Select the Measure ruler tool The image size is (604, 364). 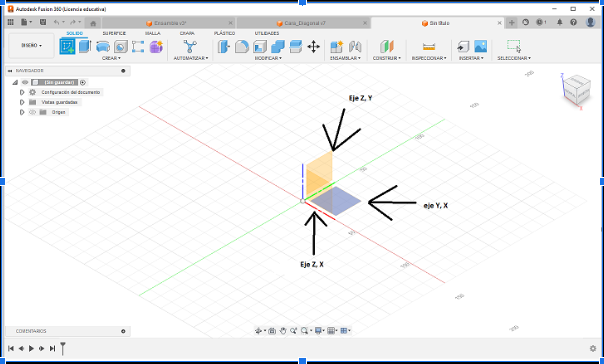(429, 47)
